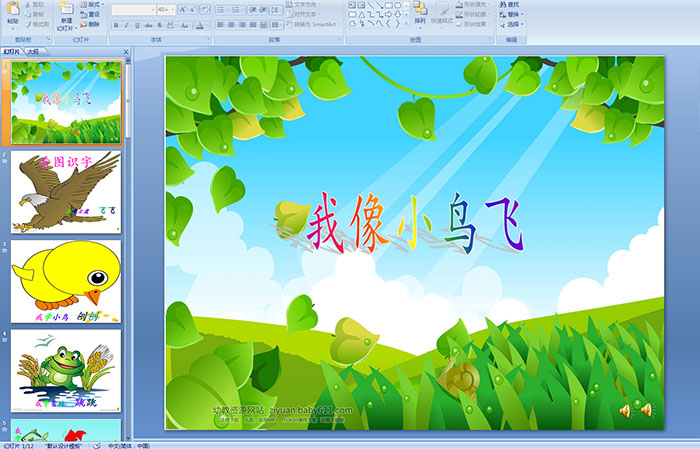Viewport: 700px width, 449px height.
Task: Click the font name combo box
Action: pos(133,9)
